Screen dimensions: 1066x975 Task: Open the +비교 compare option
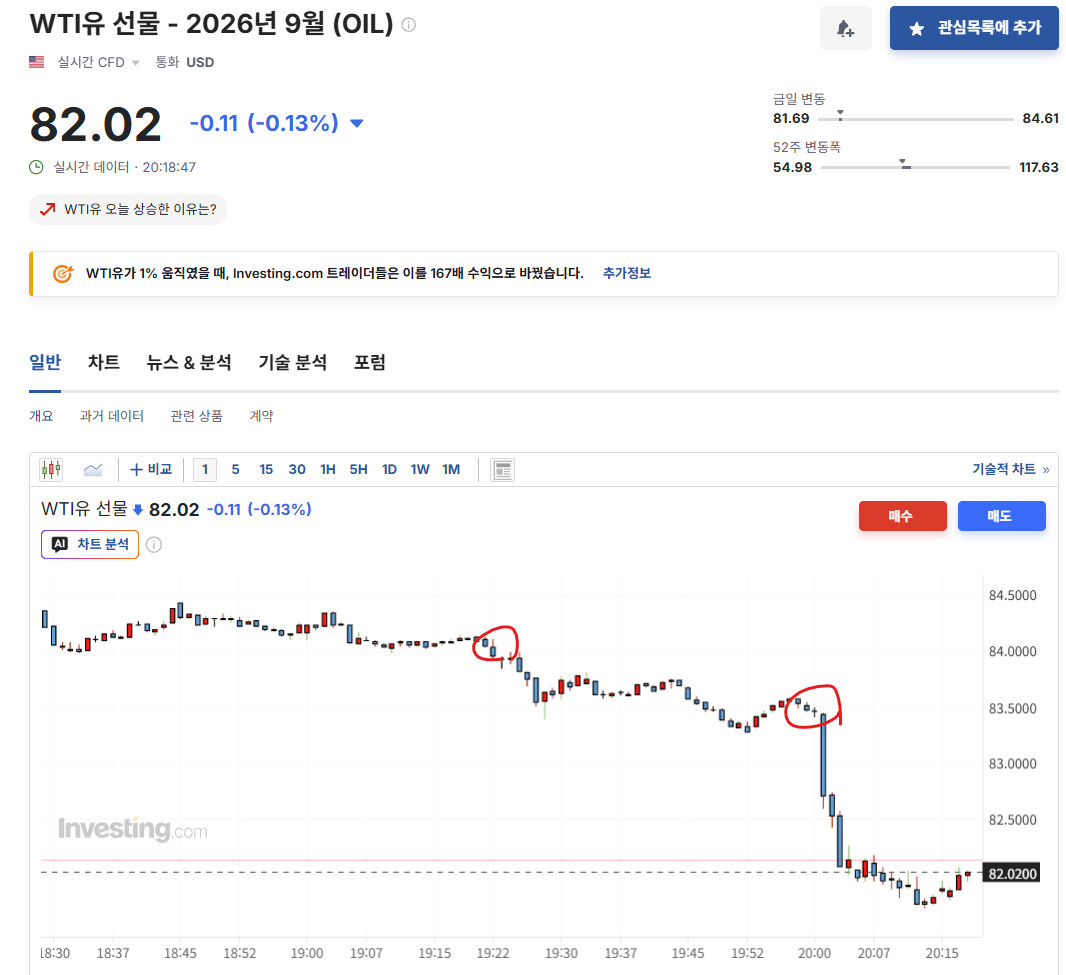(x=151, y=469)
